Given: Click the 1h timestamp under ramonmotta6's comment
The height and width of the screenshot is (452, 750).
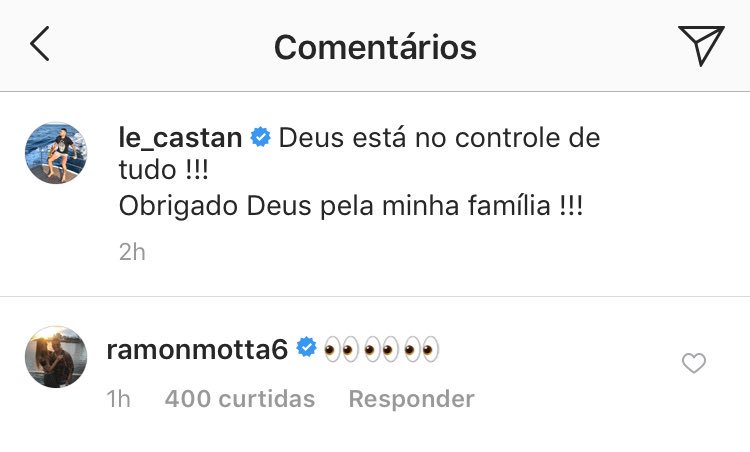Looking at the screenshot, I should point(119,399).
